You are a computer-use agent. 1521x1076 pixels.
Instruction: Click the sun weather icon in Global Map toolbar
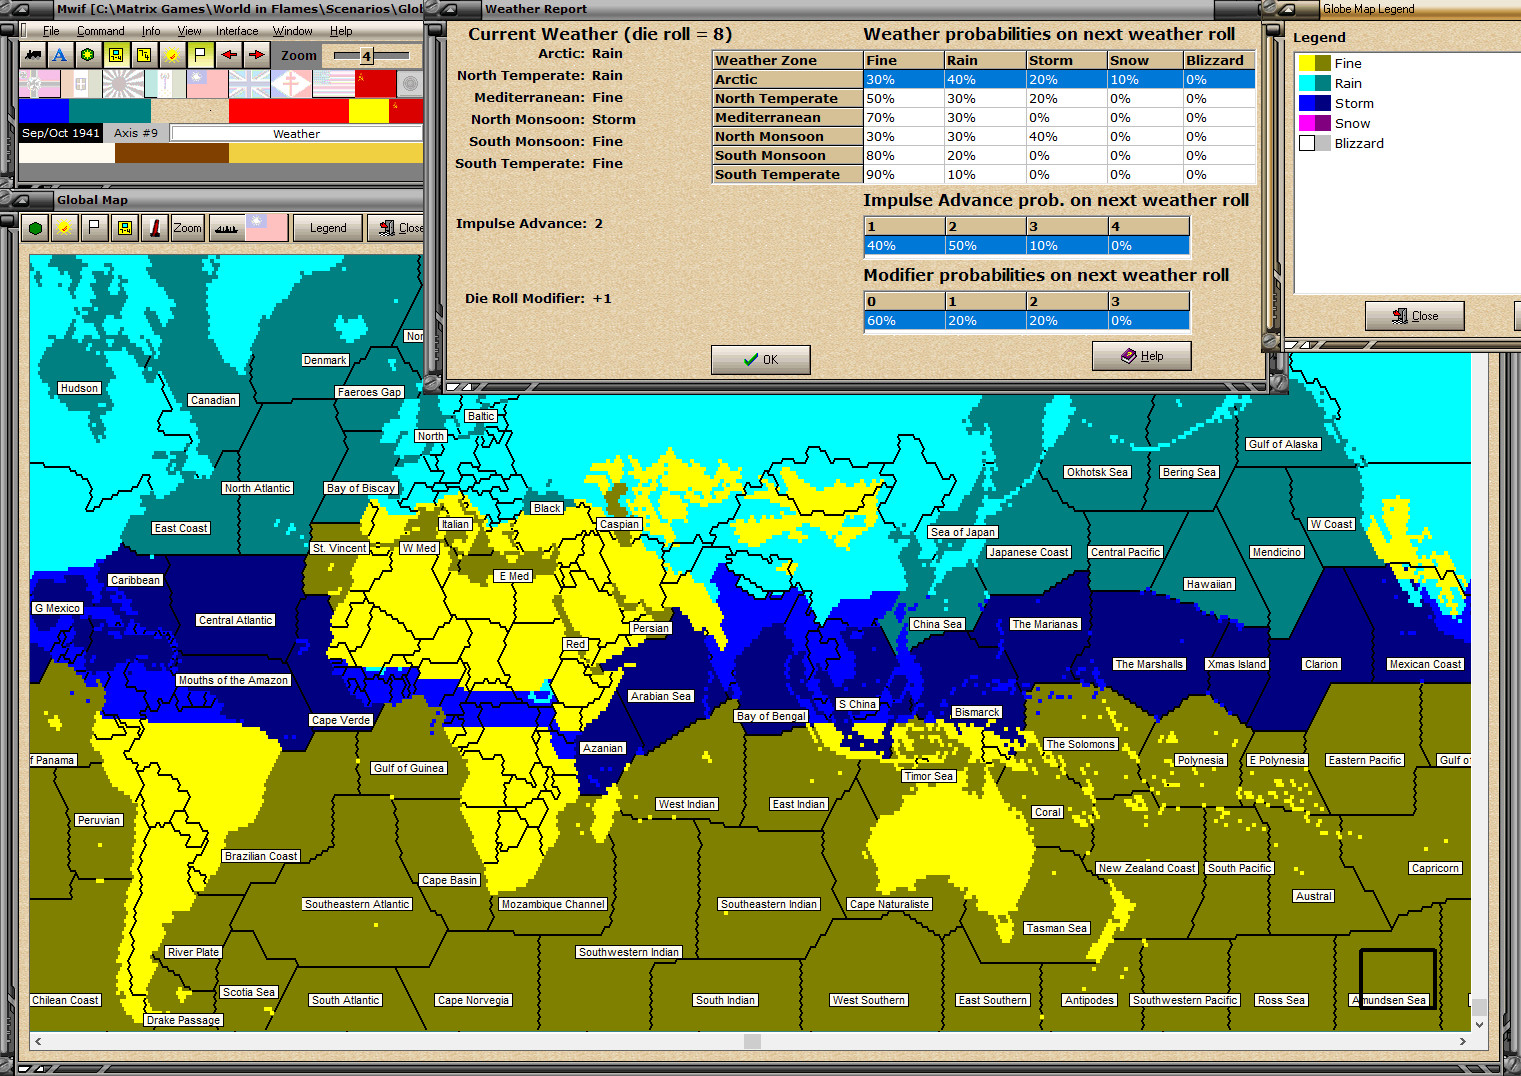click(65, 228)
